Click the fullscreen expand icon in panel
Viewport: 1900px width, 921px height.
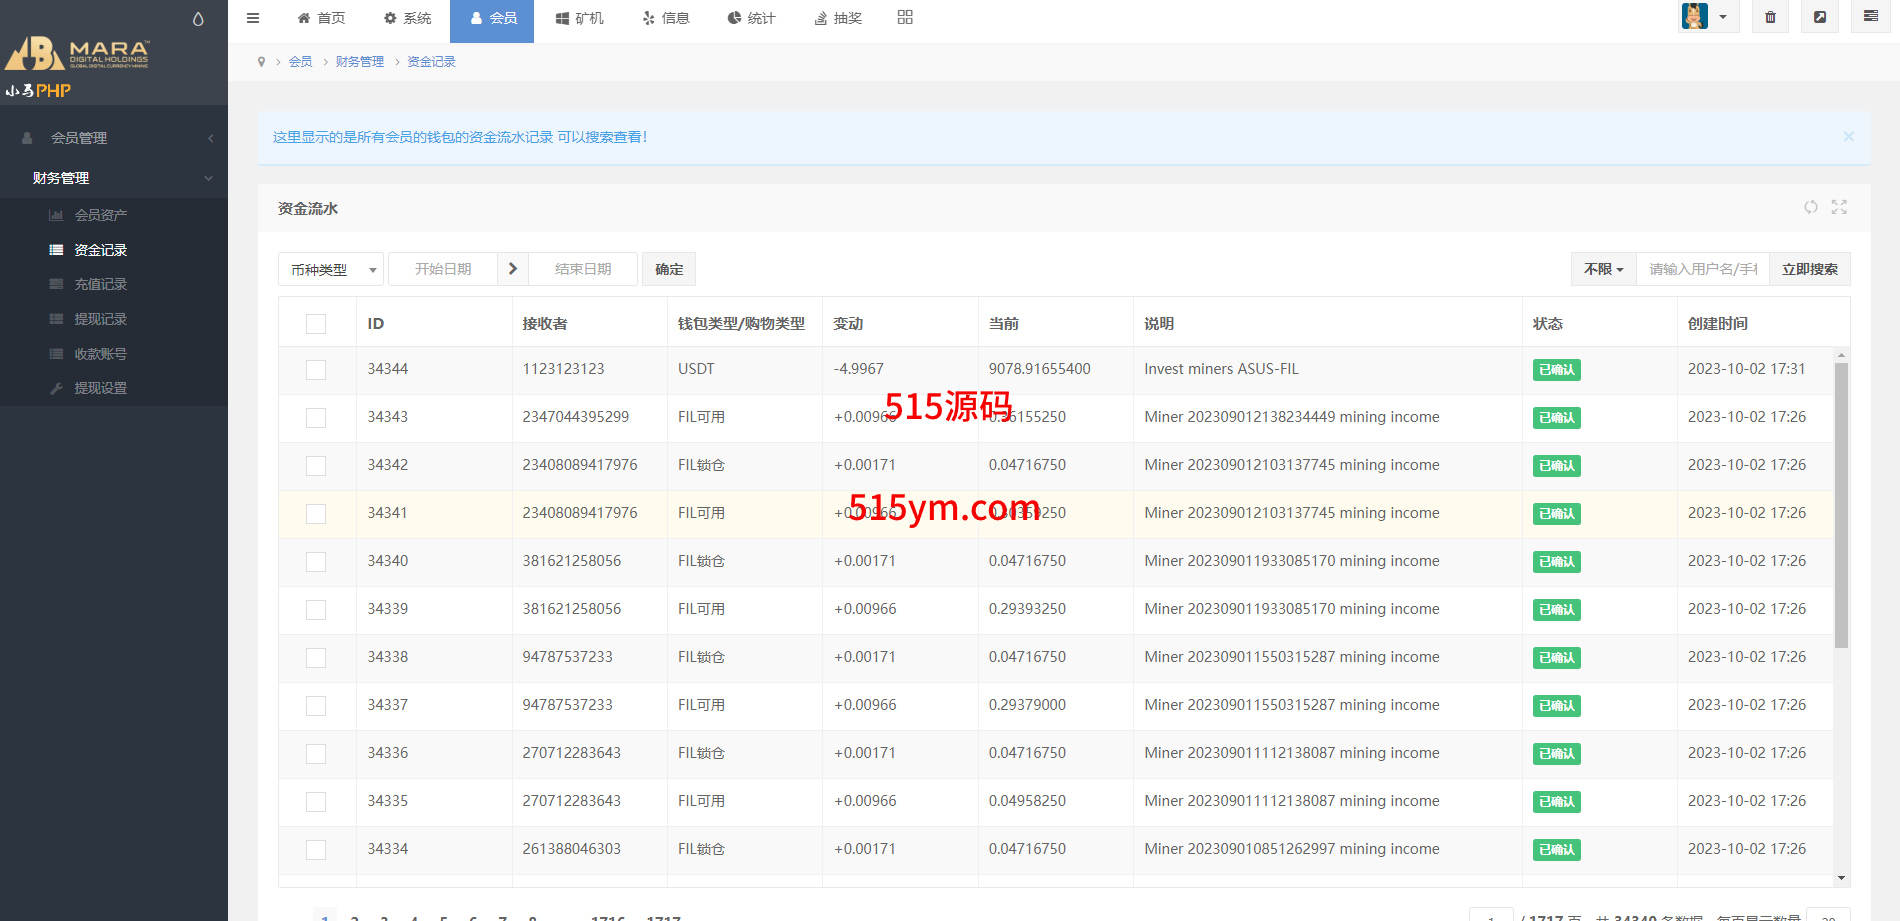pos(1839,207)
